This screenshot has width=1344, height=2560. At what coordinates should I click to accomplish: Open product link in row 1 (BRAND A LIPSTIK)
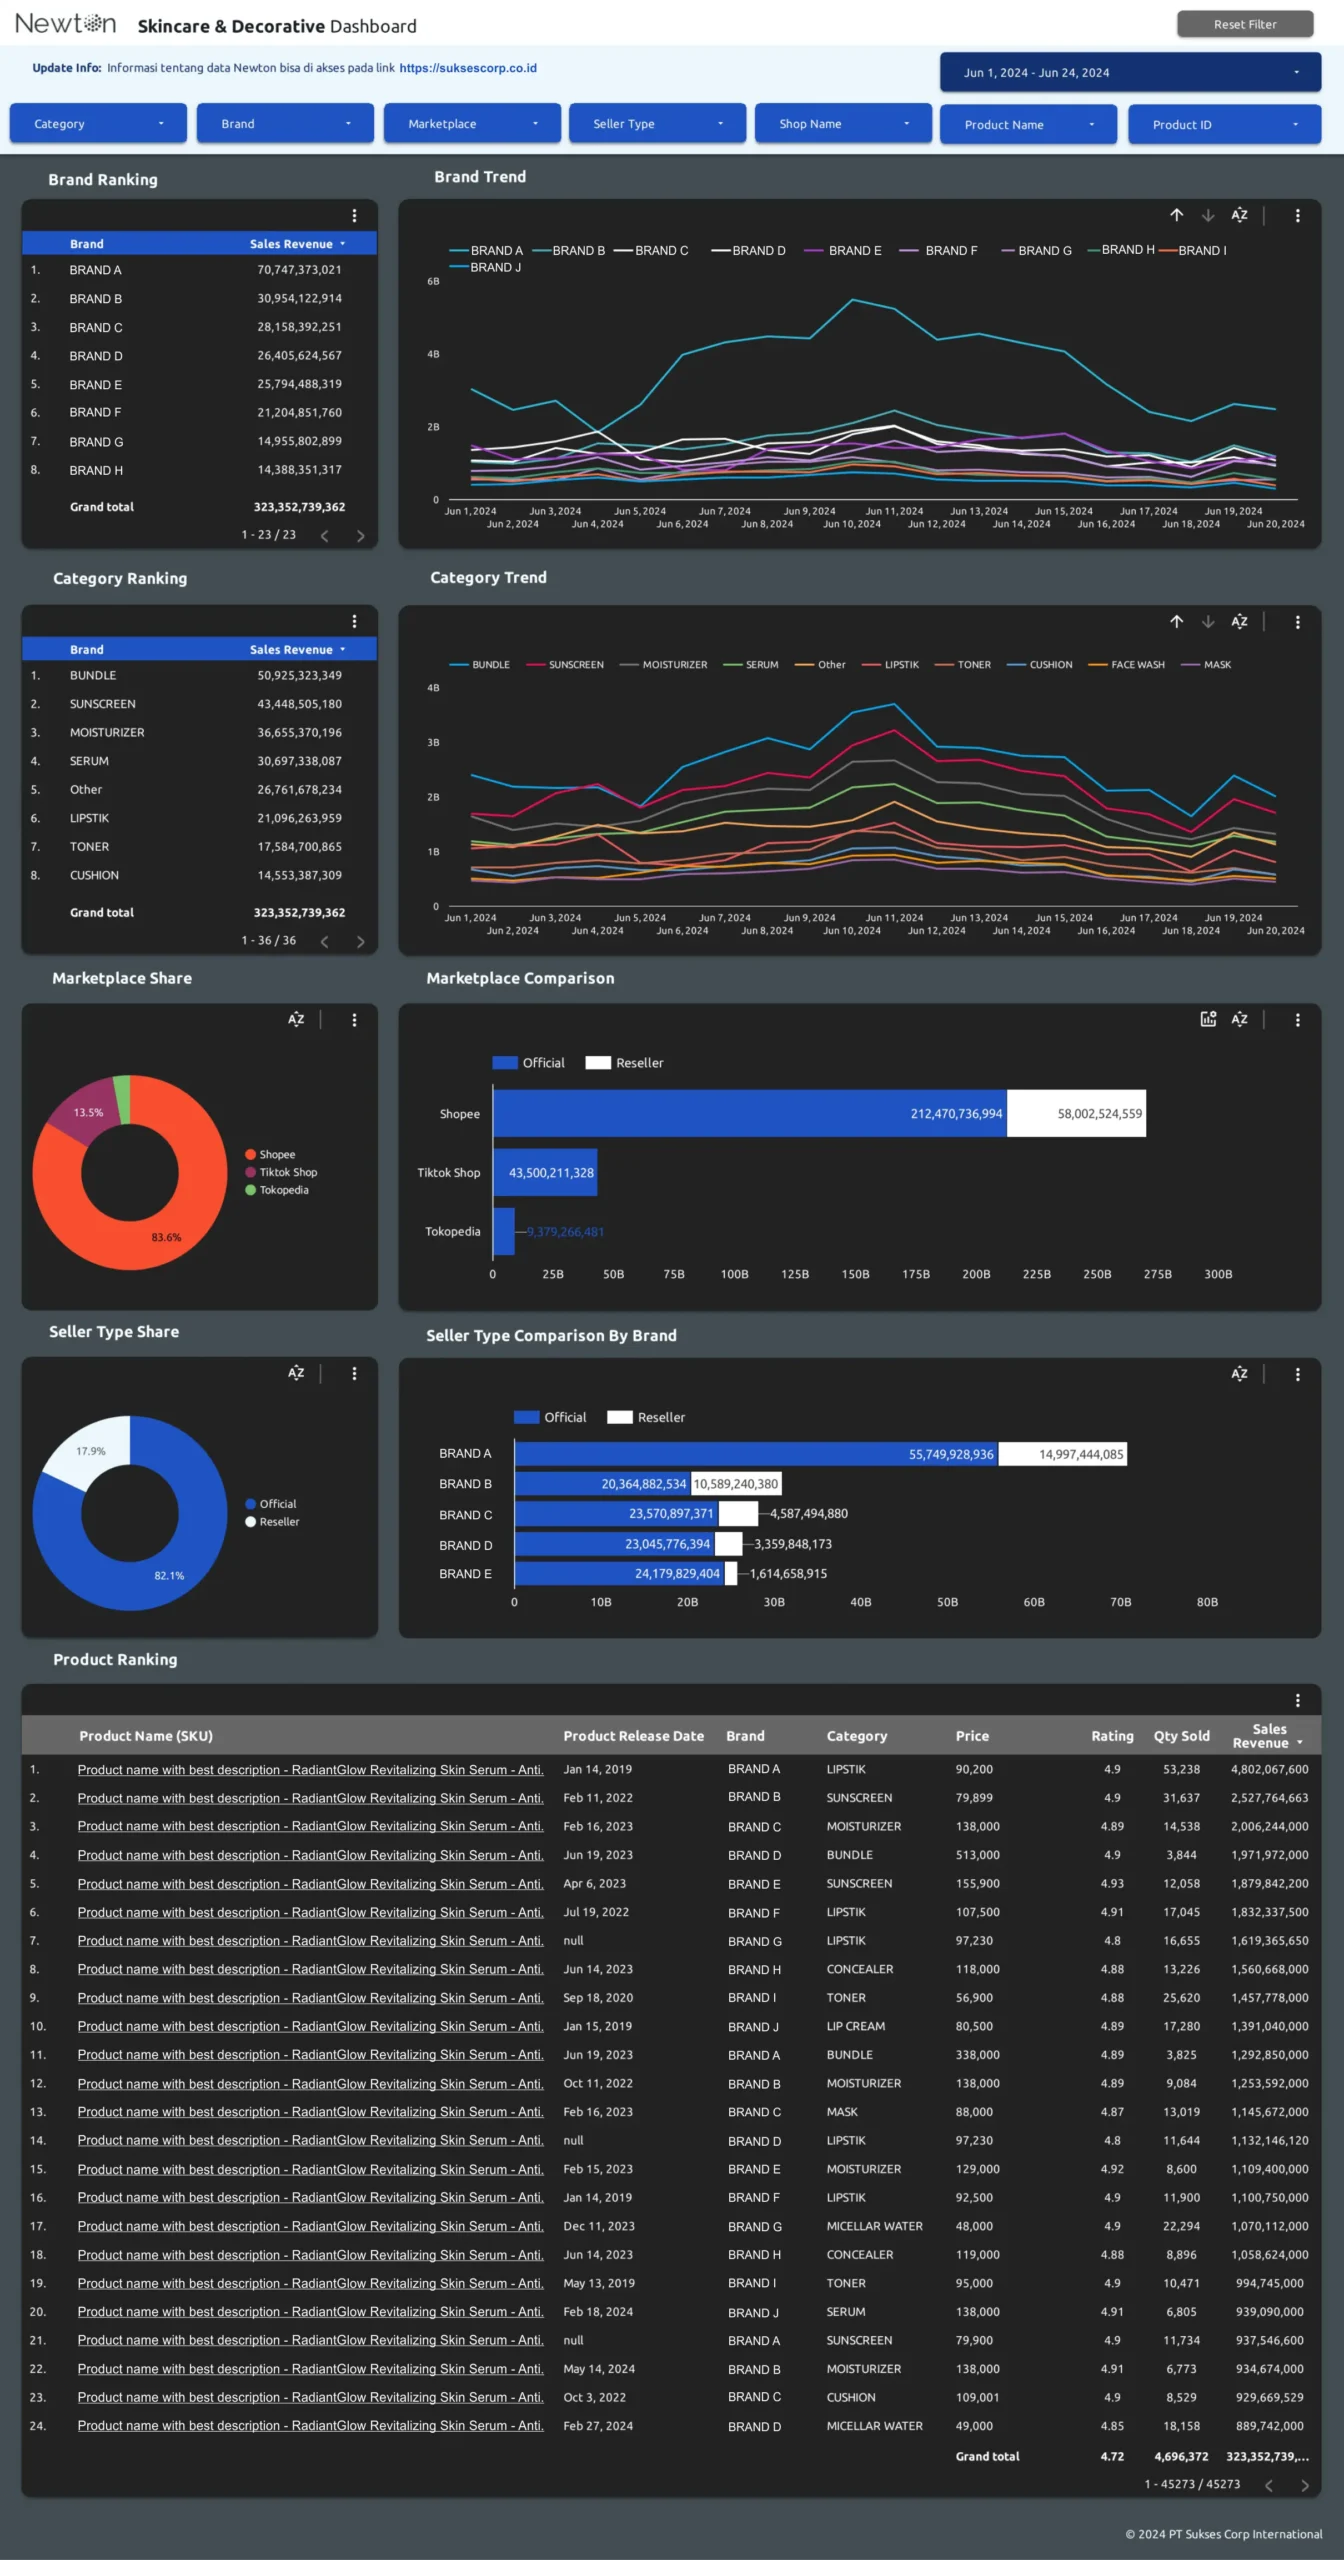[x=310, y=1769]
